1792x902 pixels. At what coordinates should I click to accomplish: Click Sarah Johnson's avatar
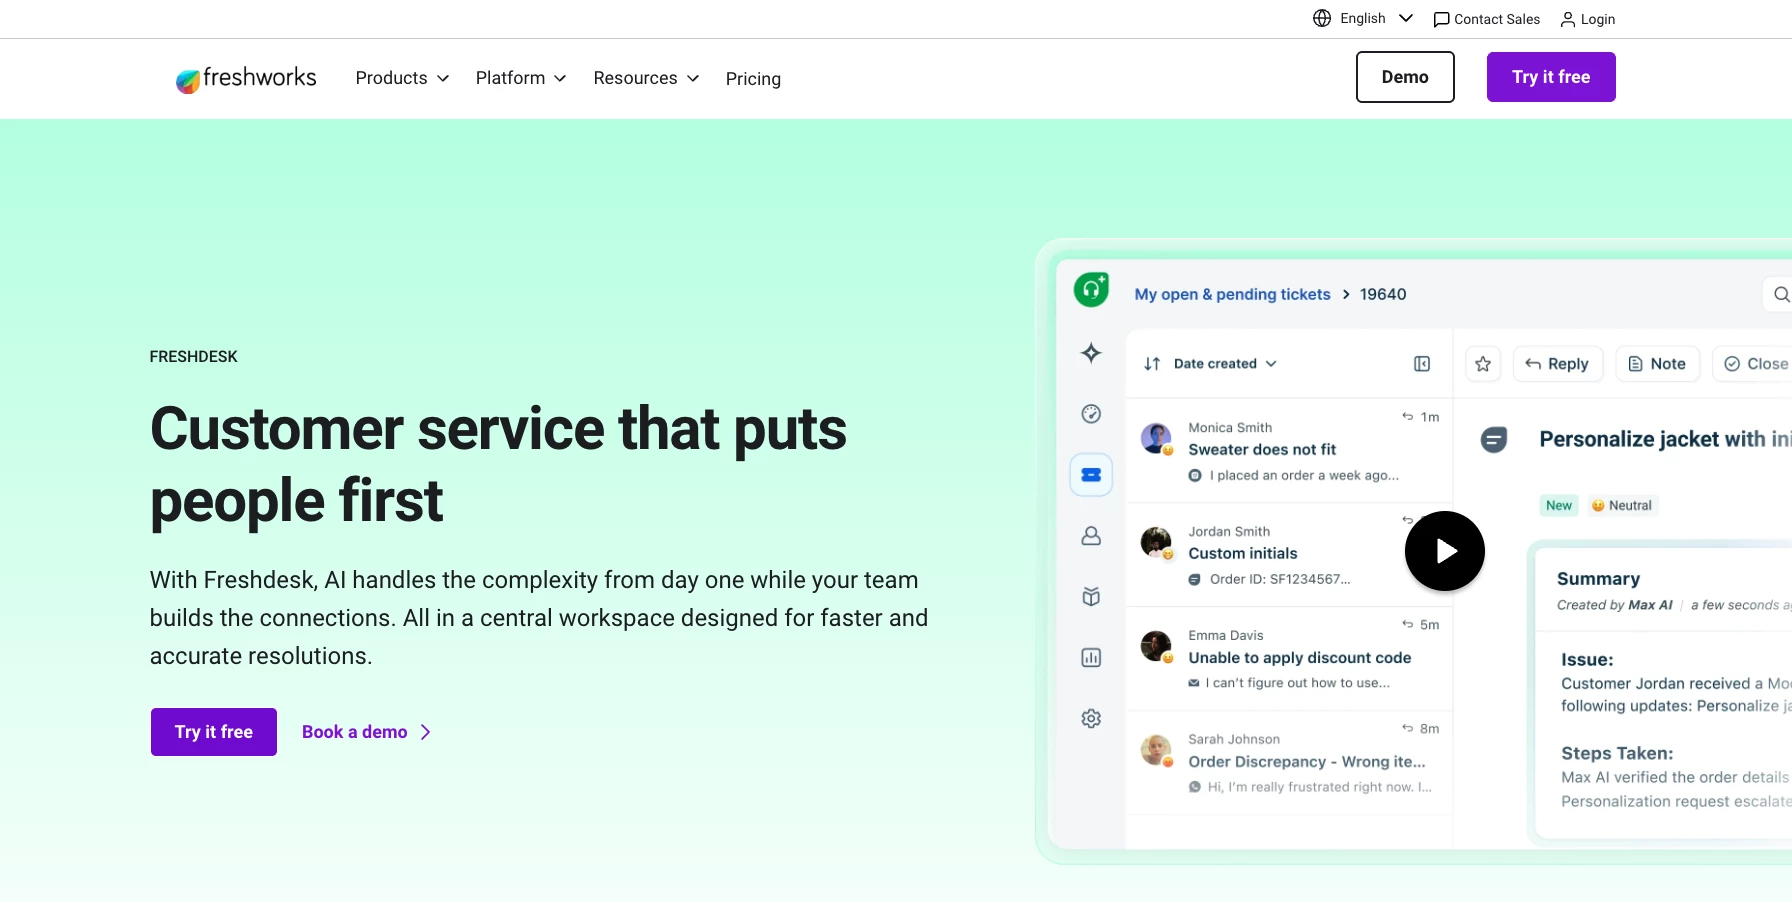pos(1156,750)
